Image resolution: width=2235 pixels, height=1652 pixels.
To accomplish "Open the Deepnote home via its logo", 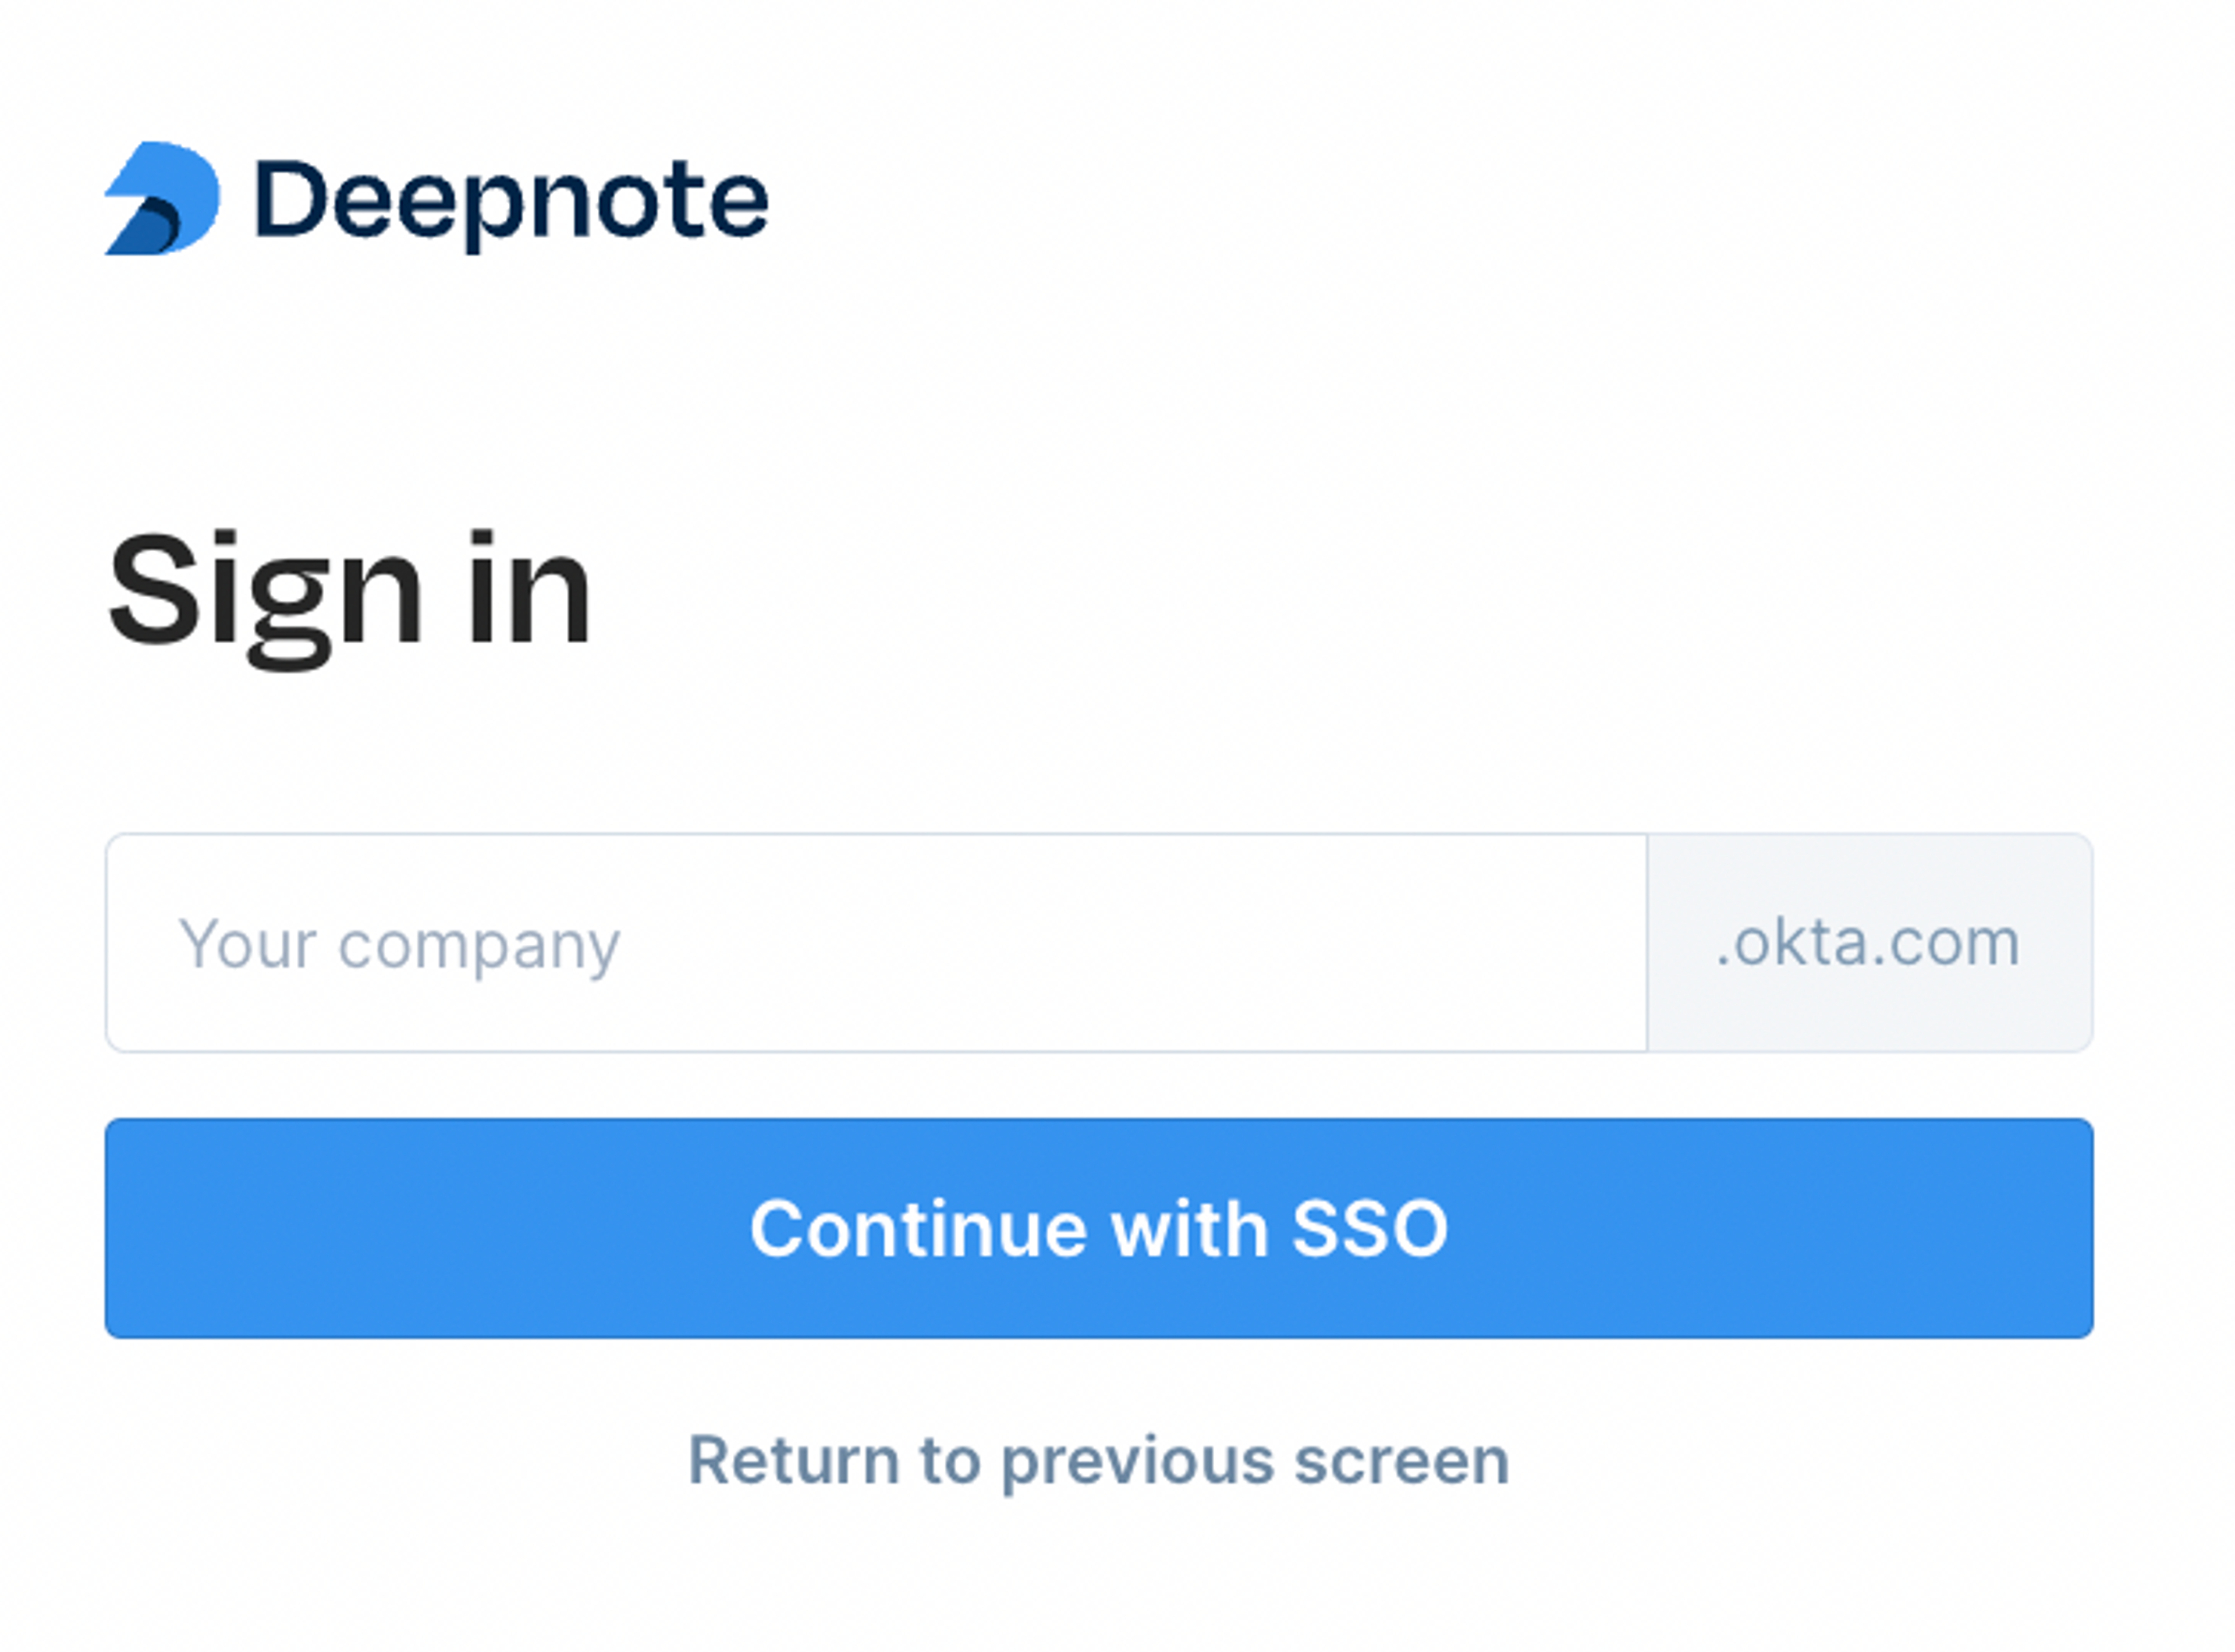I will coord(162,199).
